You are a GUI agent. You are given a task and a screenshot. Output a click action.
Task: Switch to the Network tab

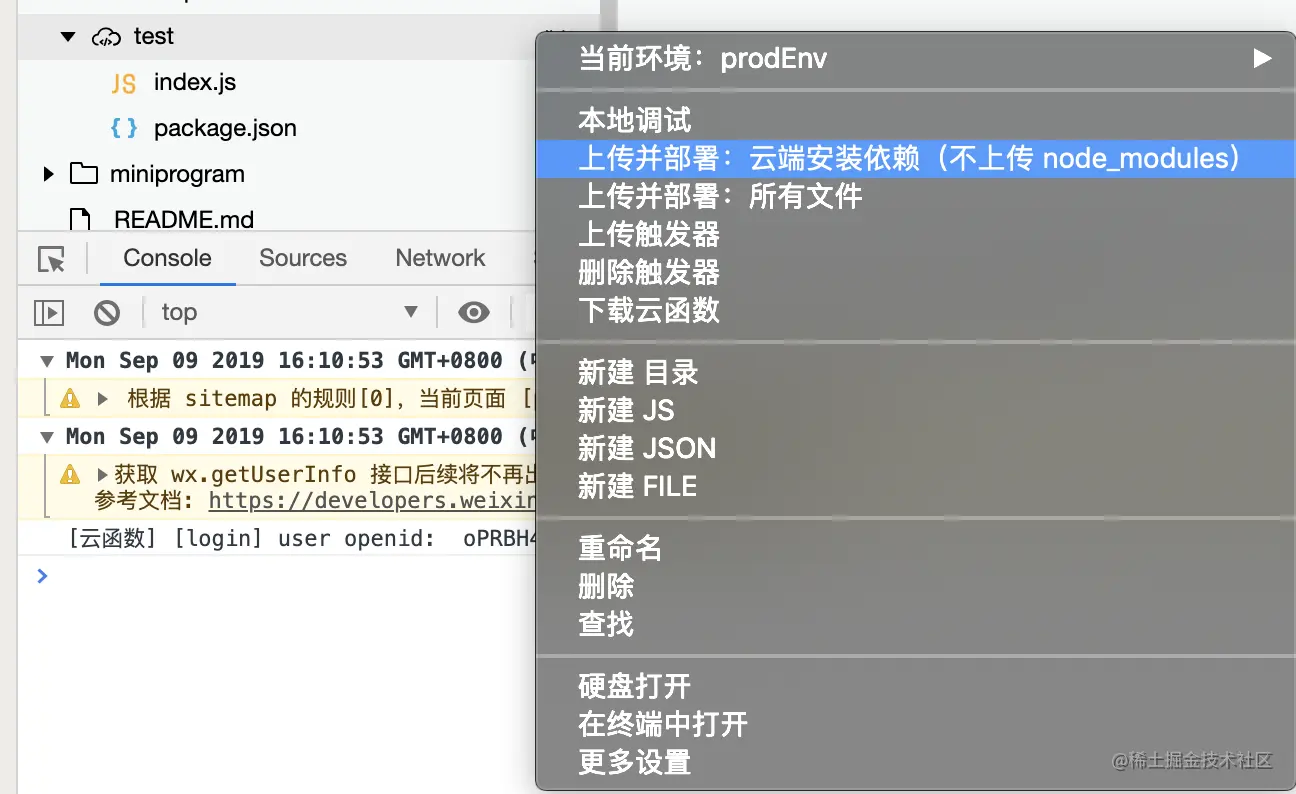(440, 258)
